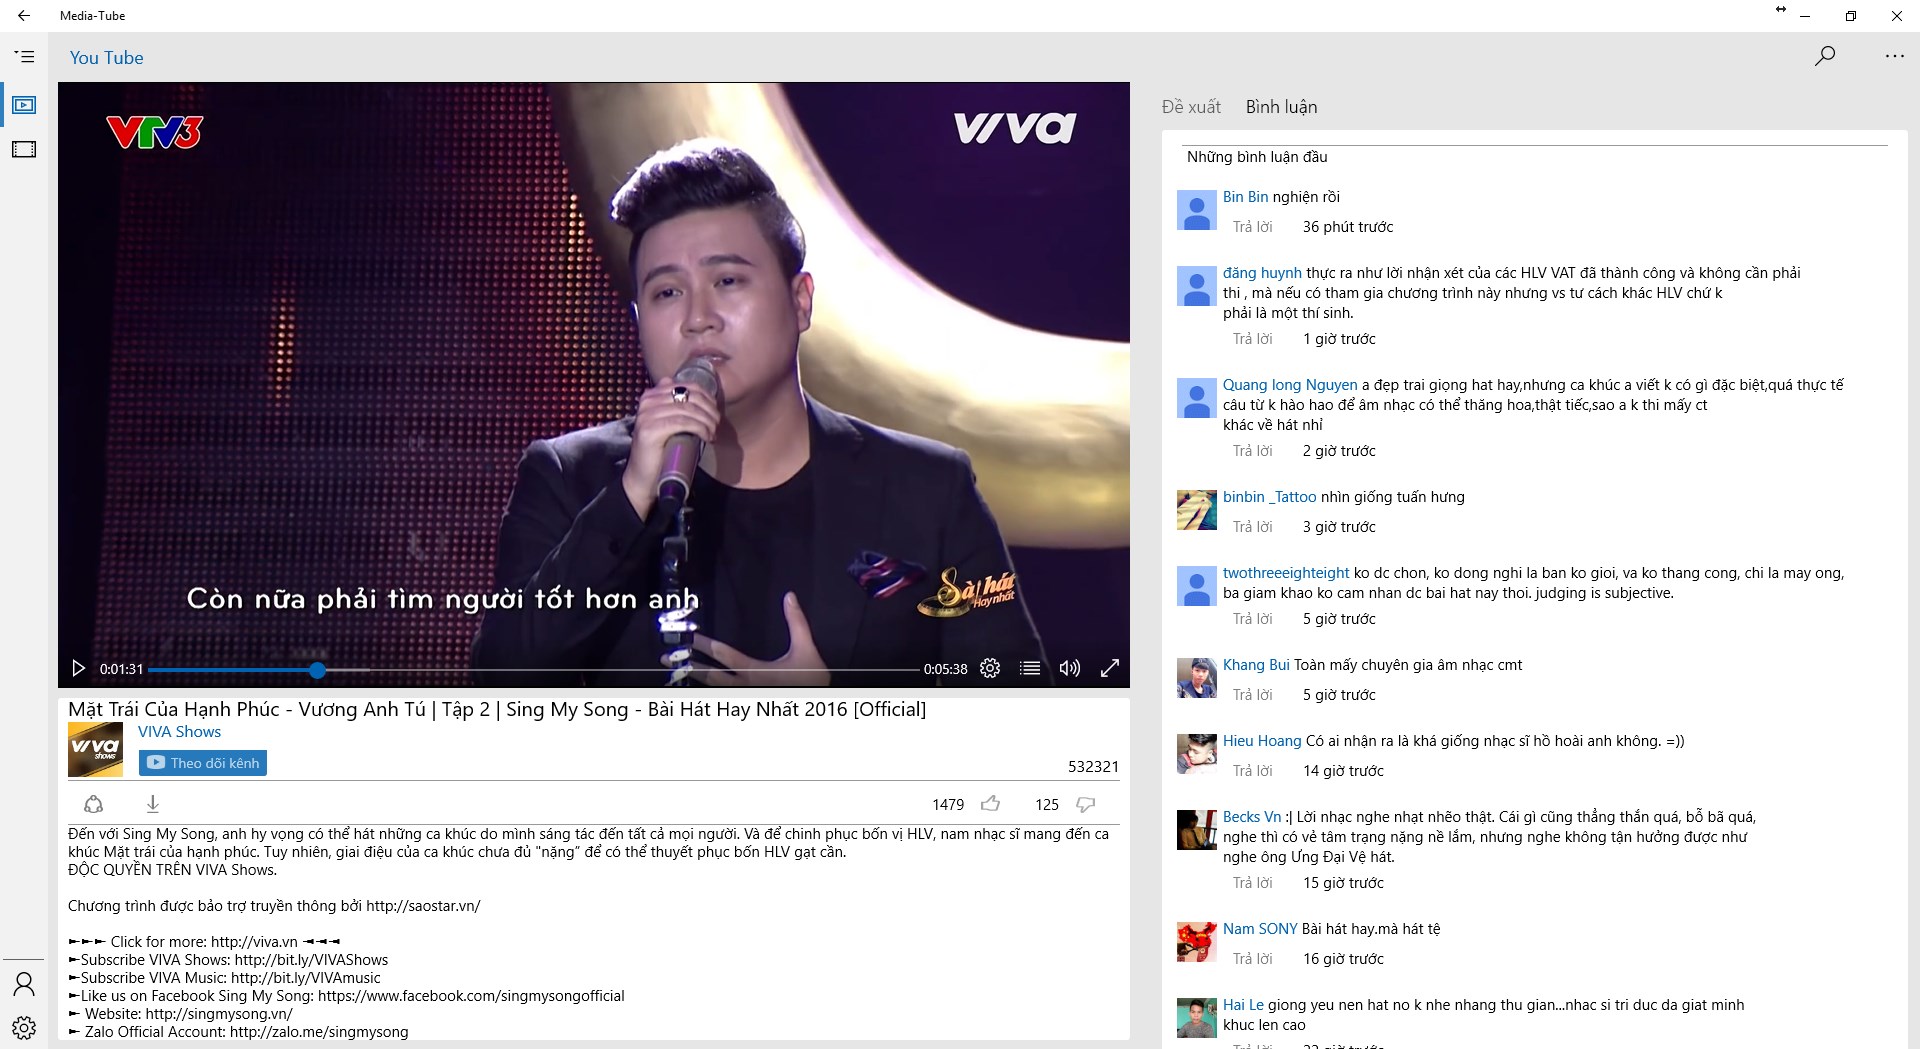This screenshot has height=1049, width=1920.
Task: Open twothreeeighteight's profile name
Action: tap(1286, 573)
